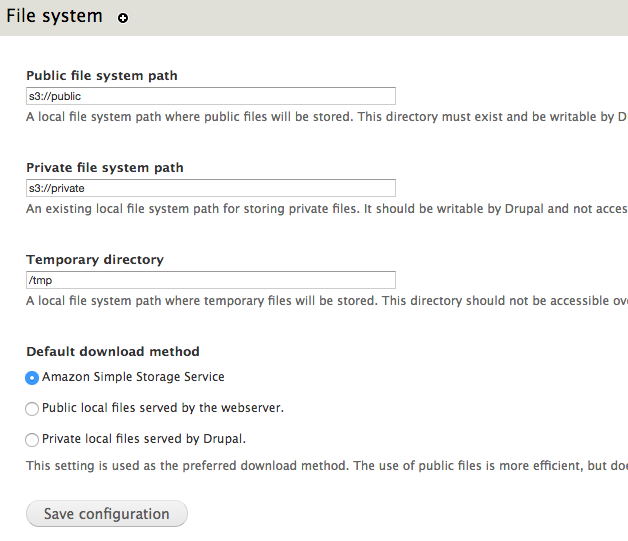Click the help text below Temporary directory
This screenshot has height=541, width=628.
click(320, 301)
